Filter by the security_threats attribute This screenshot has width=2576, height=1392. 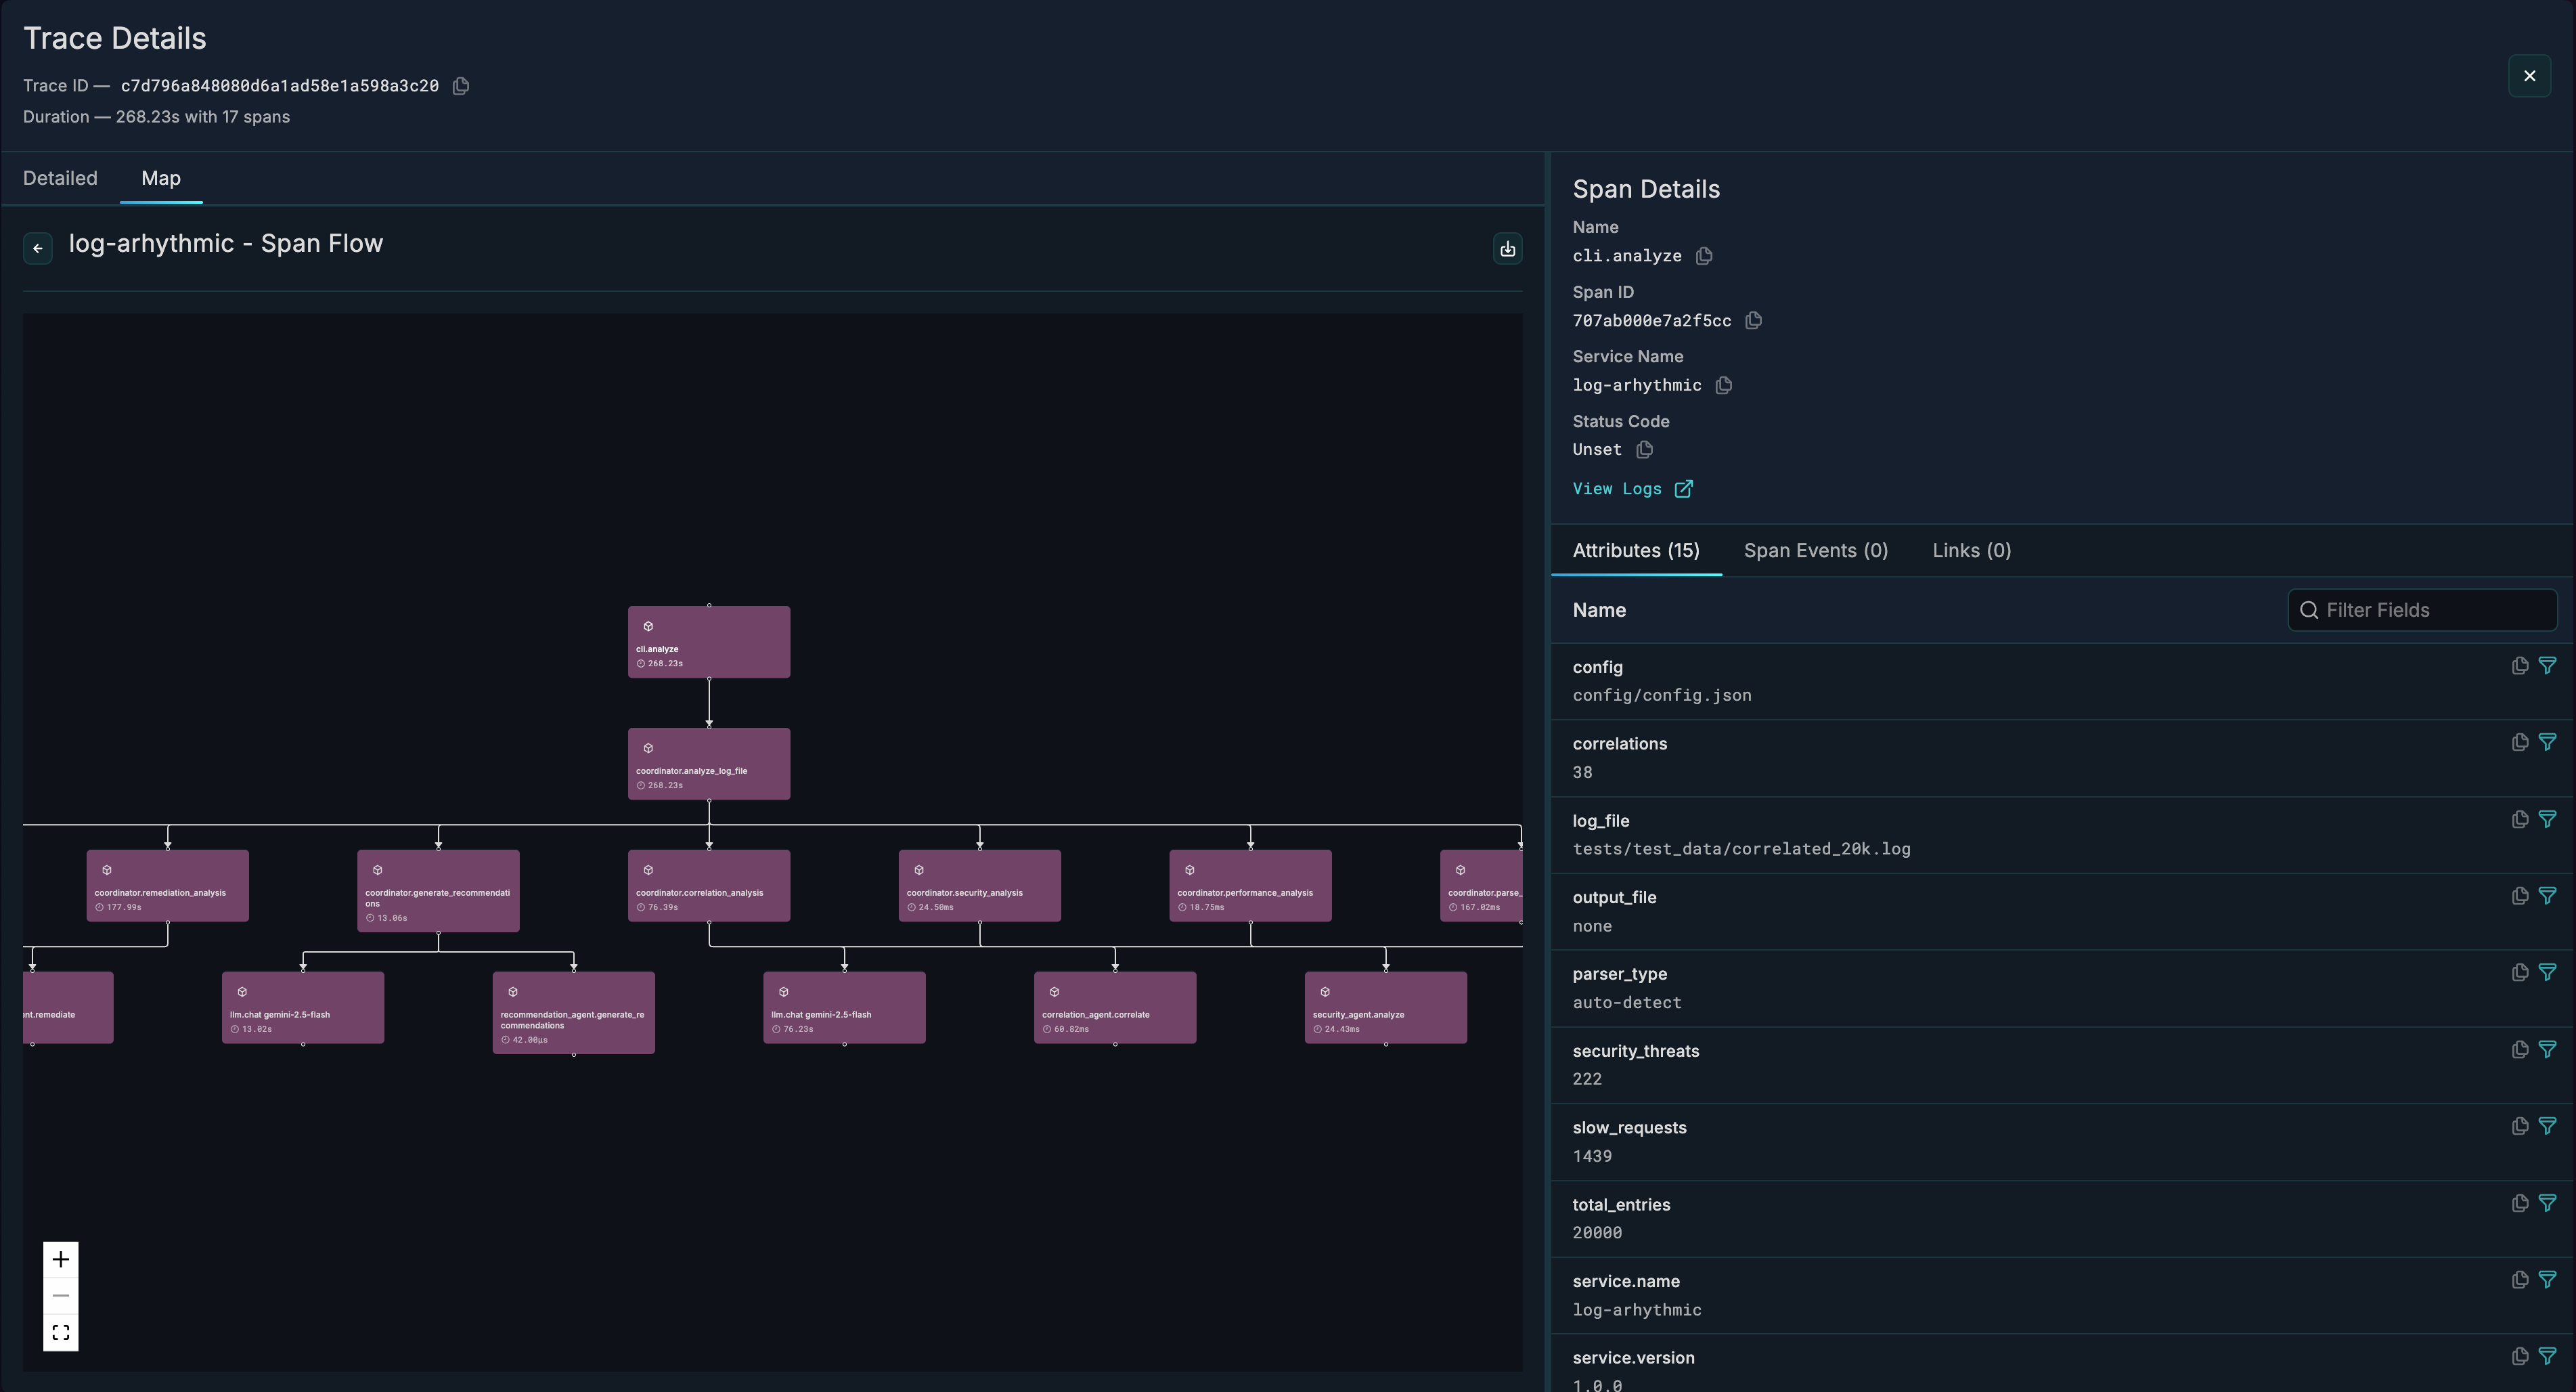point(2548,1049)
